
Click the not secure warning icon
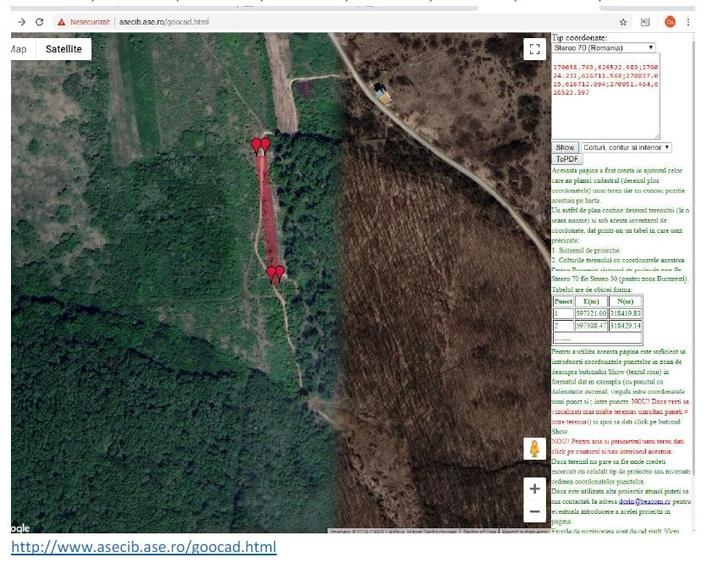pyautogui.click(x=61, y=22)
